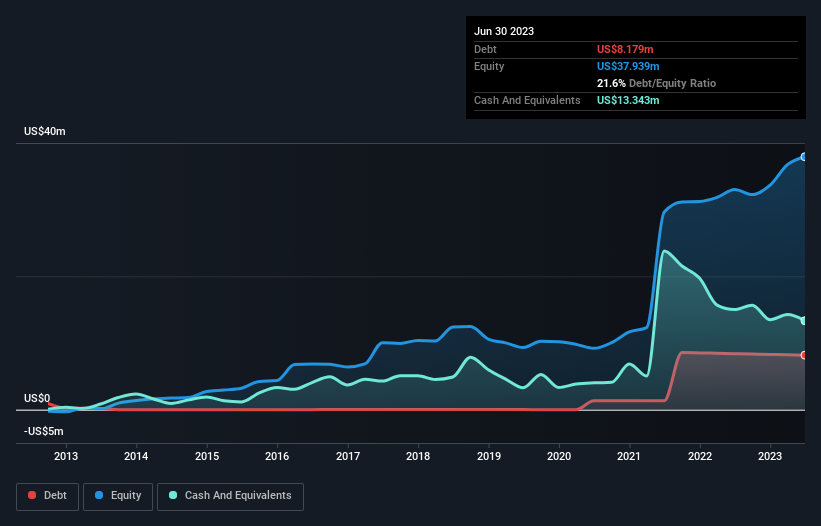Viewport: 821px width, 526px height.
Task: Click the 2018 x-axis label
Action: [x=418, y=456]
